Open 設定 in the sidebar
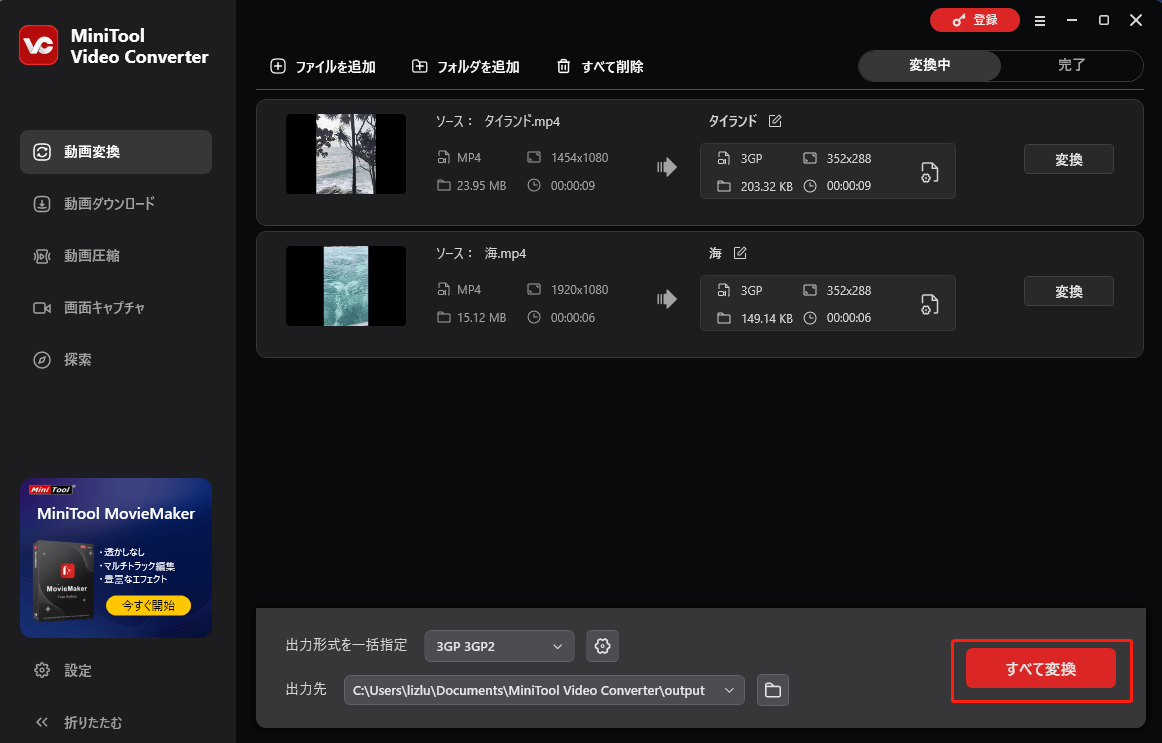The width and height of the screenshot is (1162, 743). (x=63, y=670)
